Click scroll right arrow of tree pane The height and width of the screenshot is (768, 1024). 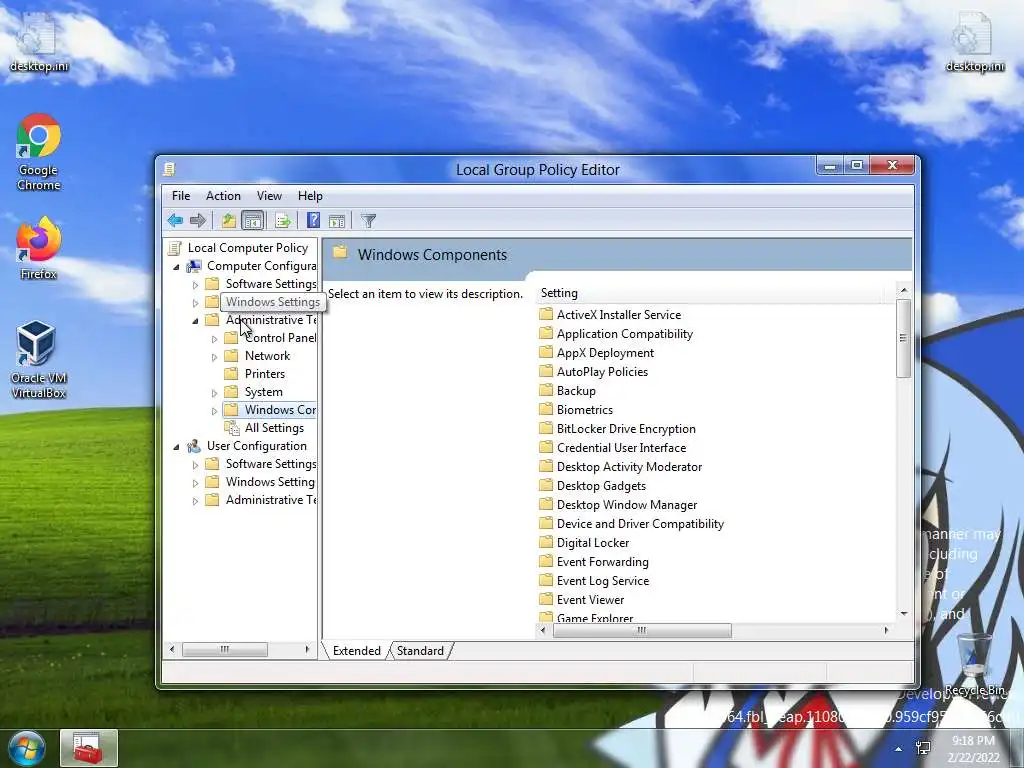(307, 649)
